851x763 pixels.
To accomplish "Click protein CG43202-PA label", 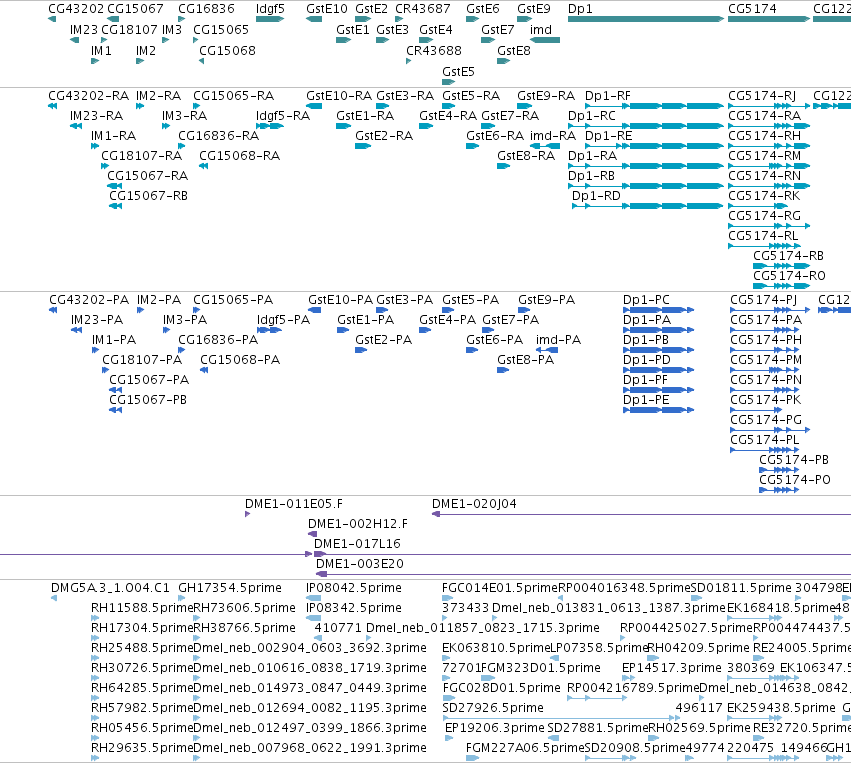I will [89, 300].
